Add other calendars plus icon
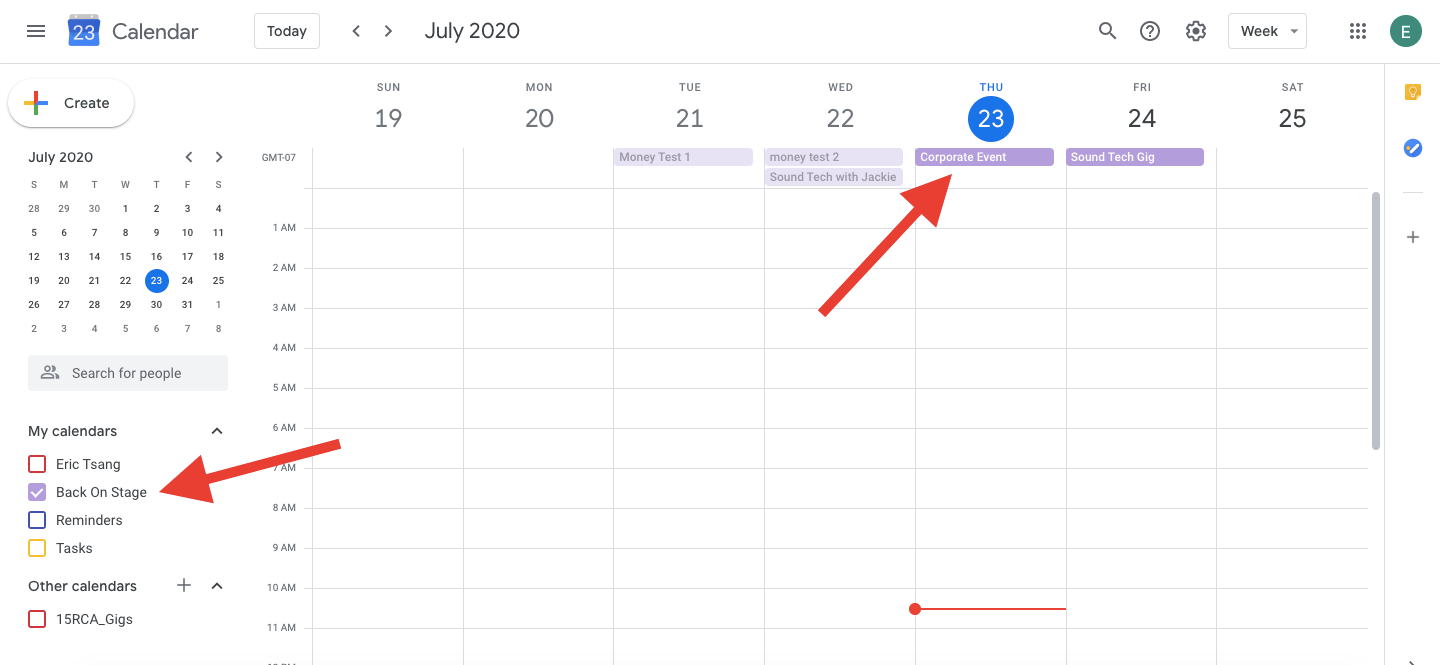This screenshot has height=665, width=1440. point(184,586)
